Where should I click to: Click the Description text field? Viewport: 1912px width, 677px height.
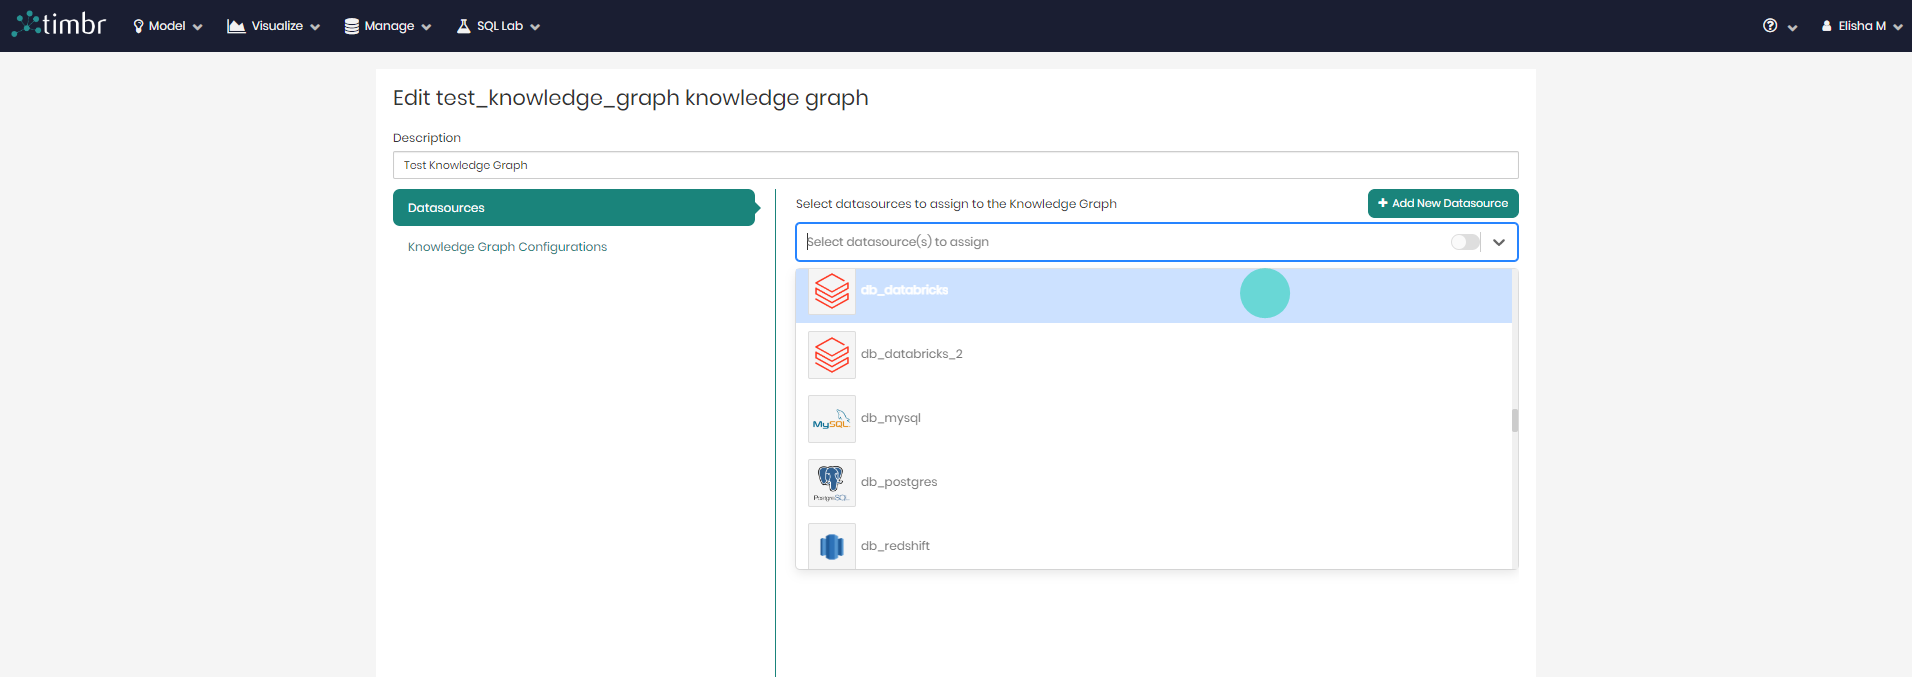pyautogui.click(x=955, y=165)
